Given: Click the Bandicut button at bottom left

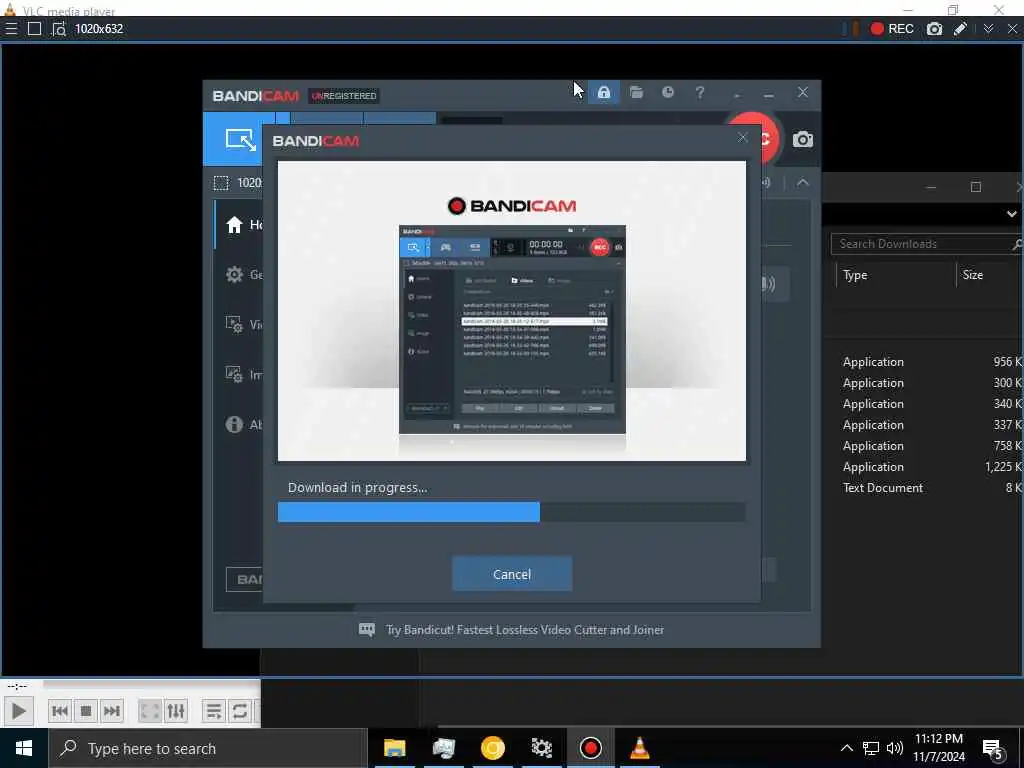Looking at the screenshot, I should [245, 579].
